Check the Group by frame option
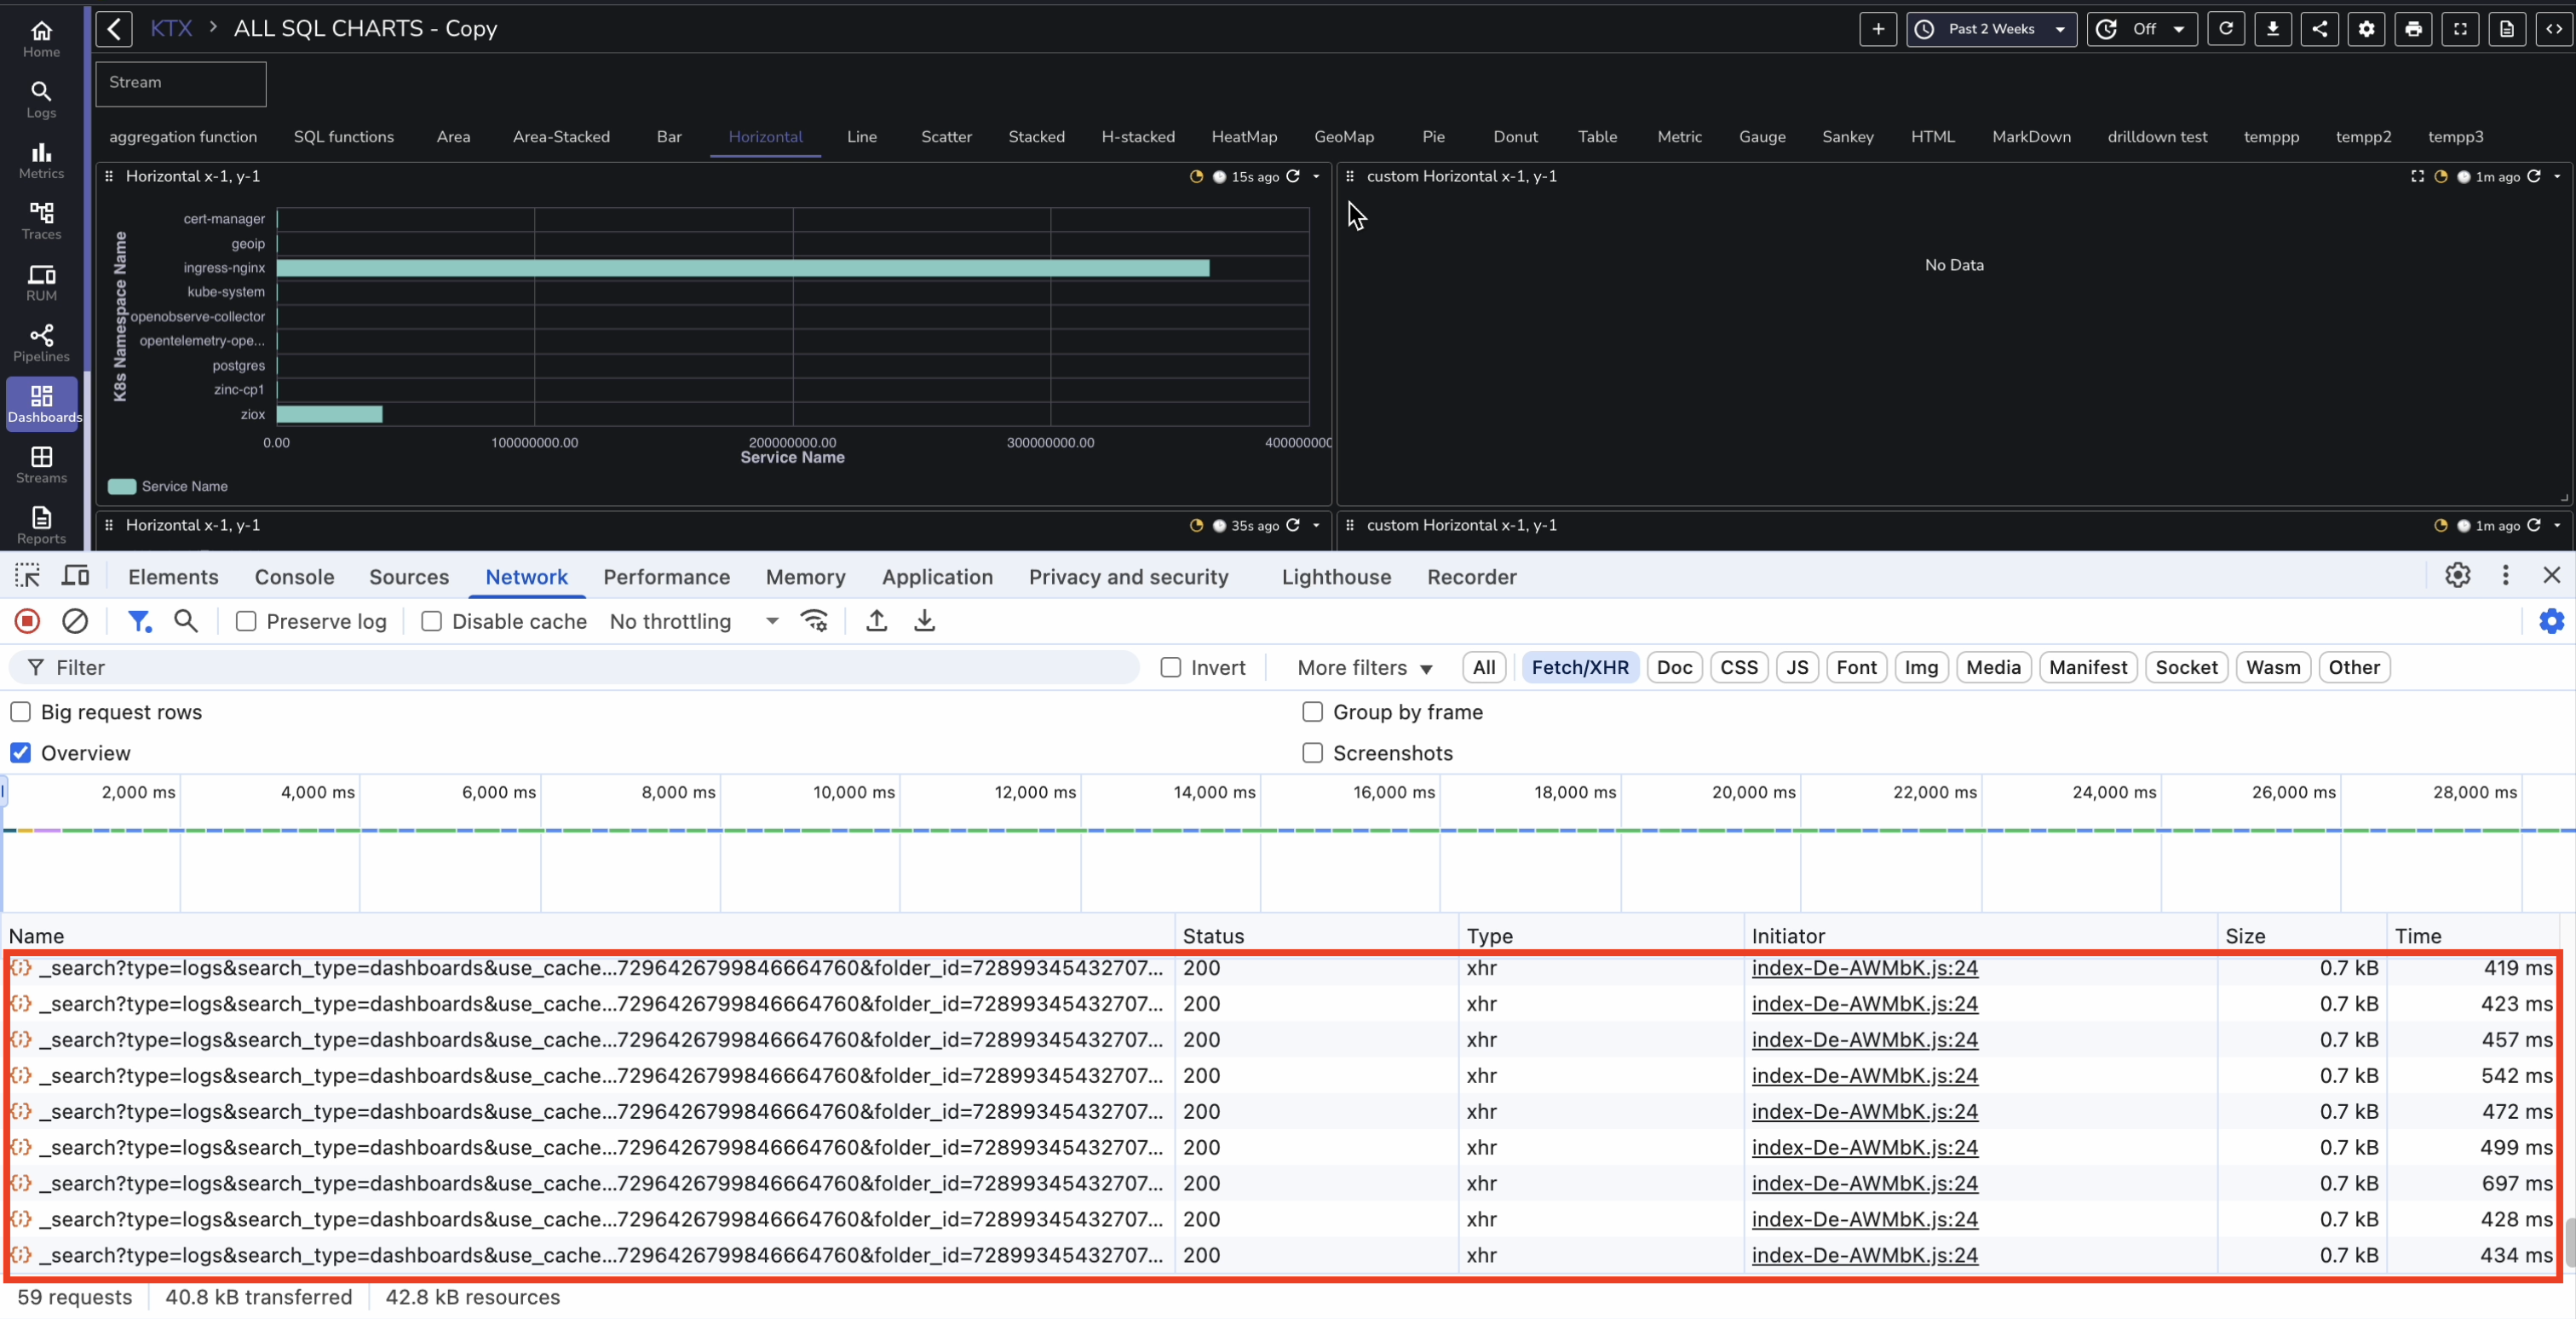2576x1319 pixels. [1312, 712]
